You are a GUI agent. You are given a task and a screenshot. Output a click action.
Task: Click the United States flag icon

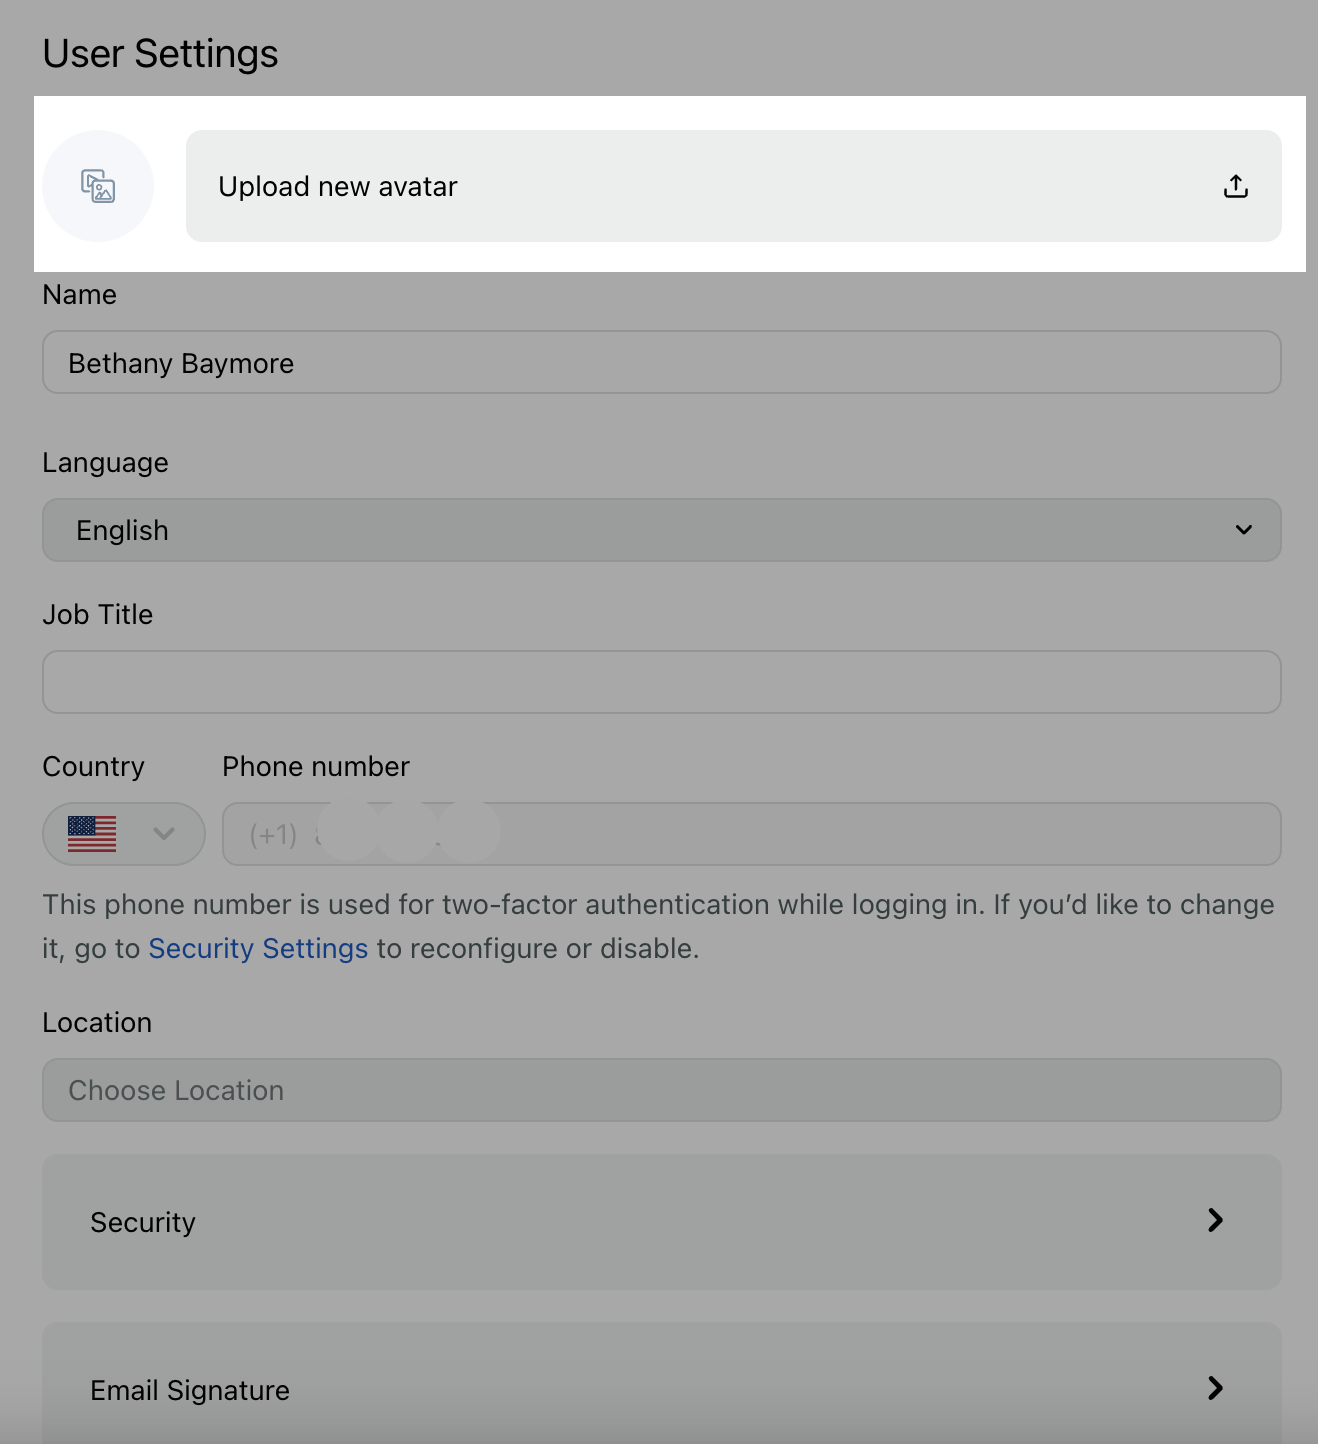92,834
